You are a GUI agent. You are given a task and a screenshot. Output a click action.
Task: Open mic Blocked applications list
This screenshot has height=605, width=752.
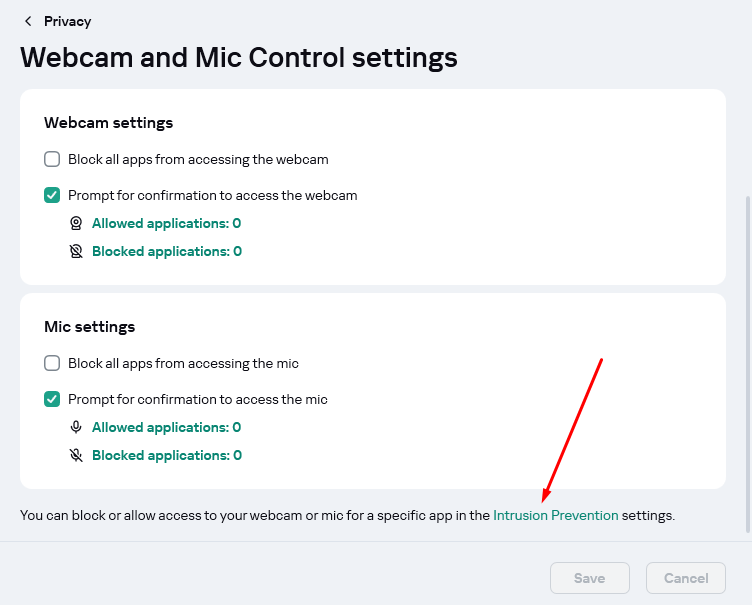[x=166, y=455]
